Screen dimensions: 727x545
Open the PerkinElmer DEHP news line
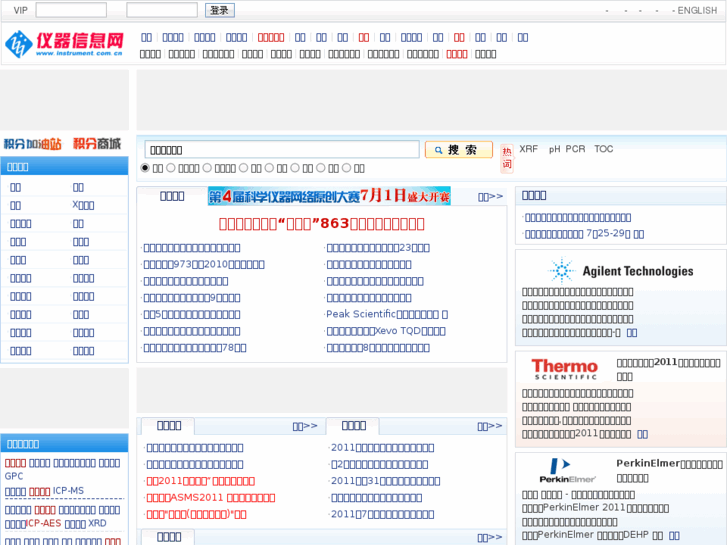(x=593, y=535)
